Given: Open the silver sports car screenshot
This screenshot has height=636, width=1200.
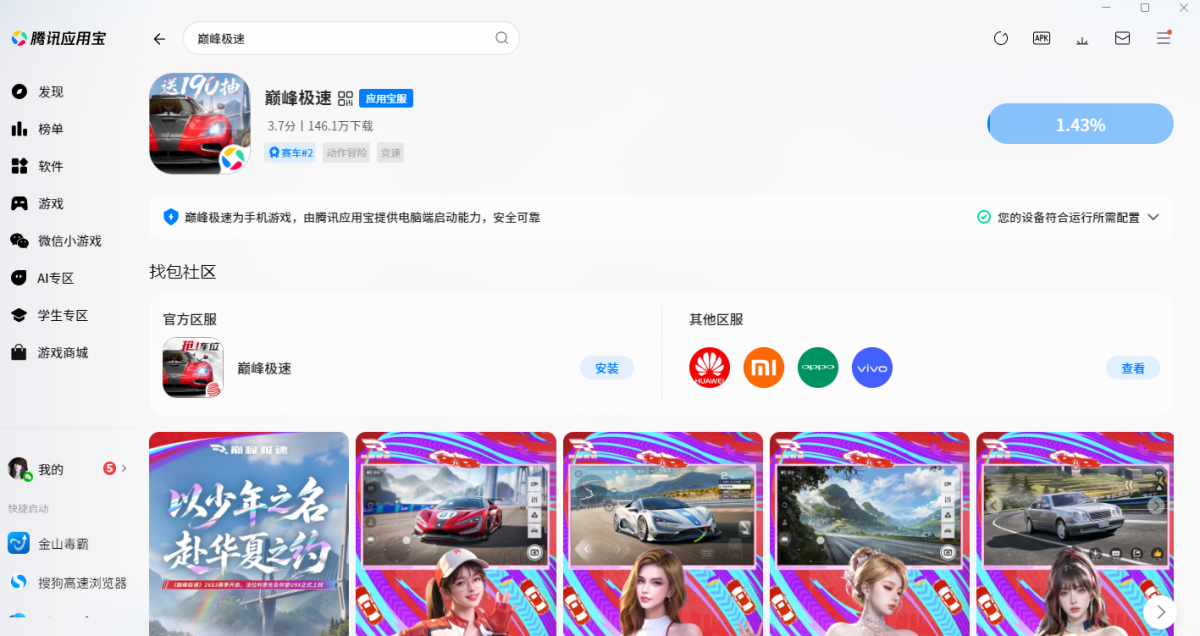Looking at the screenshot, I should point(663,534).
